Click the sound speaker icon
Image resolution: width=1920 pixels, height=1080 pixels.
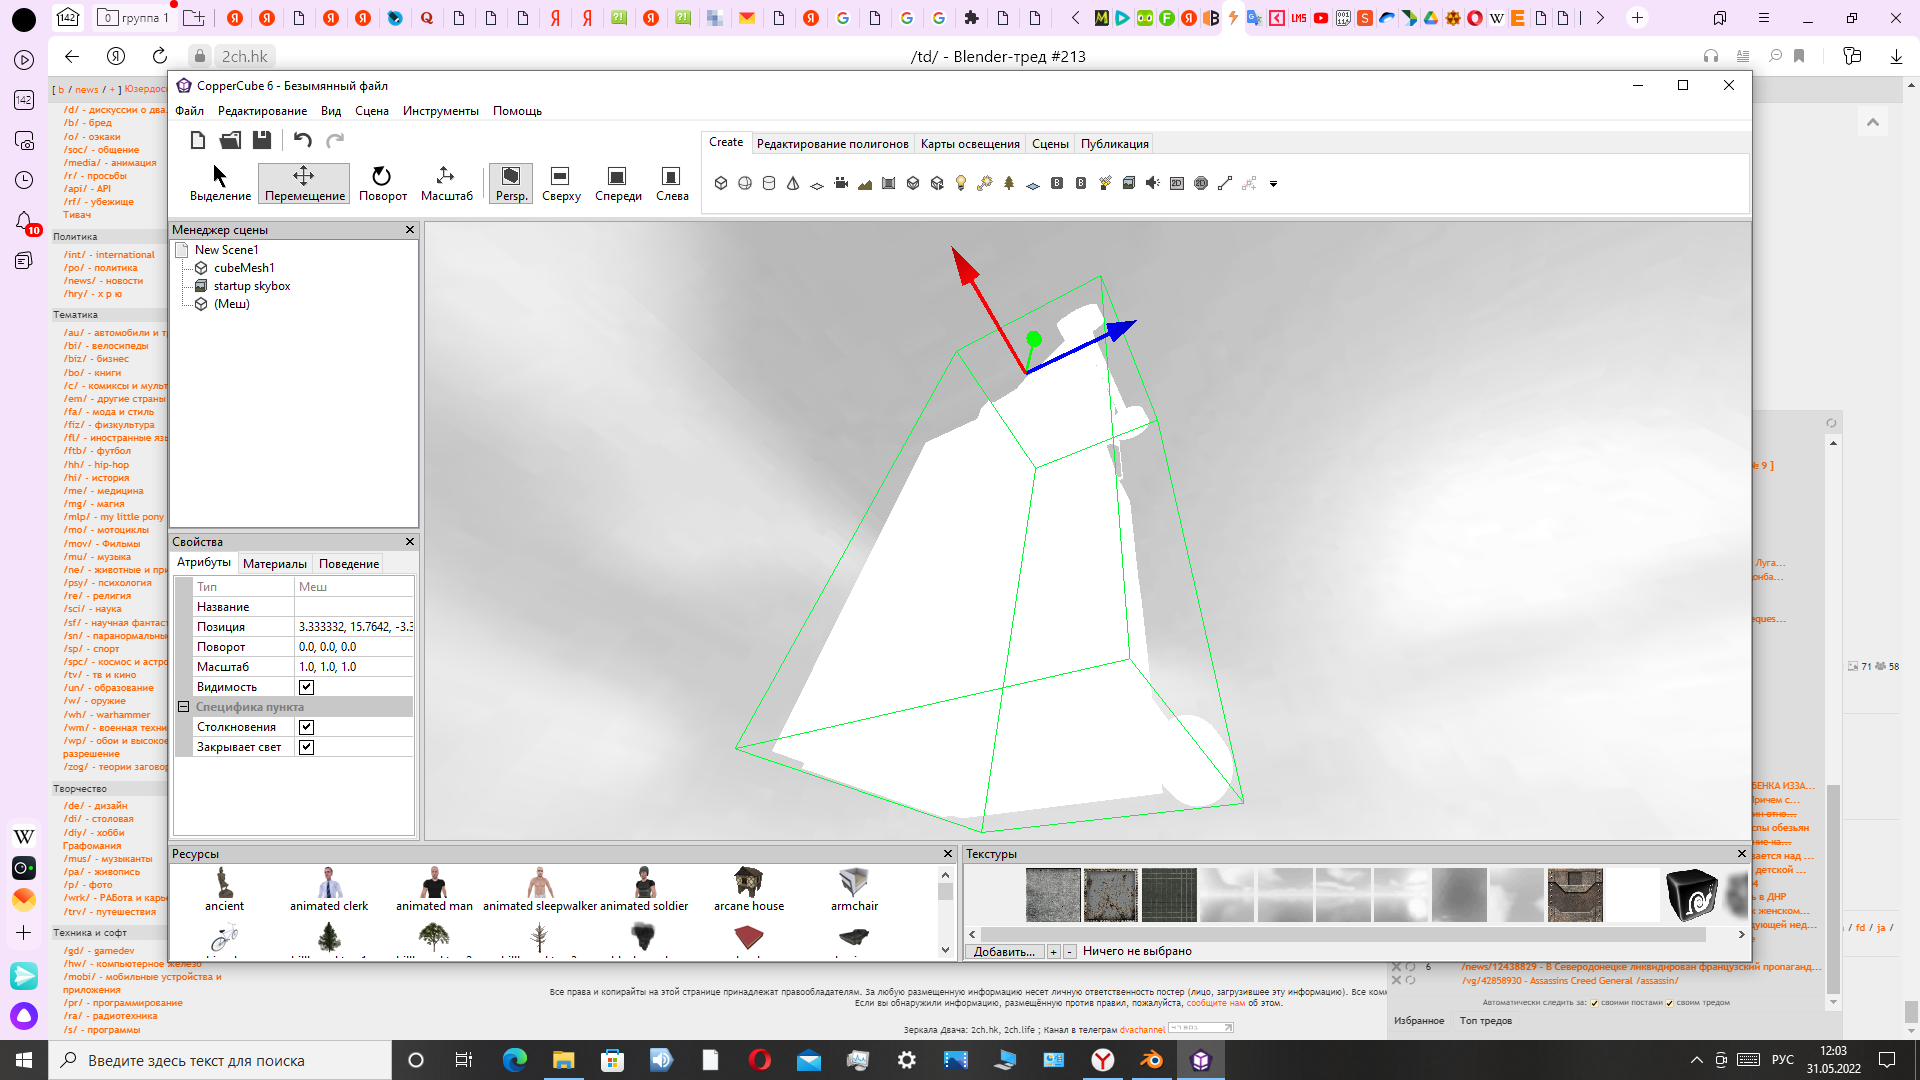1153,183
